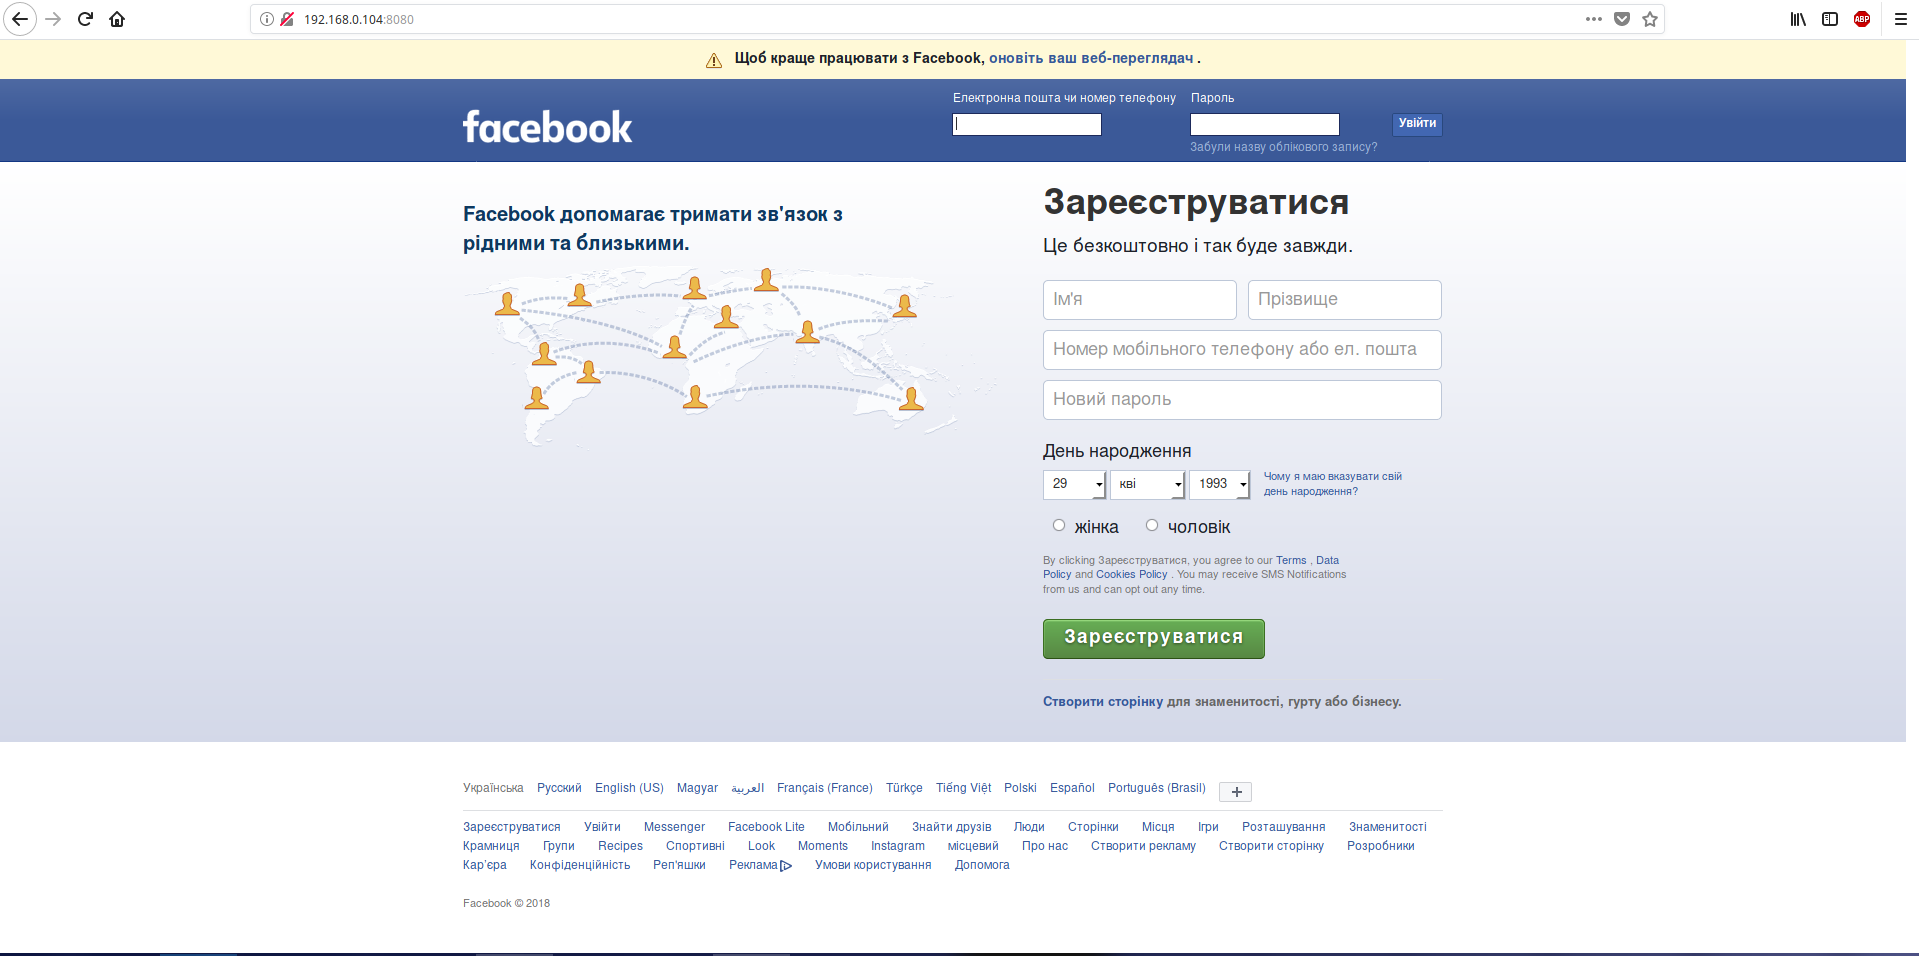1919x956 pixels.
Task: Switch language to Español
Action: pos(1072,788)
